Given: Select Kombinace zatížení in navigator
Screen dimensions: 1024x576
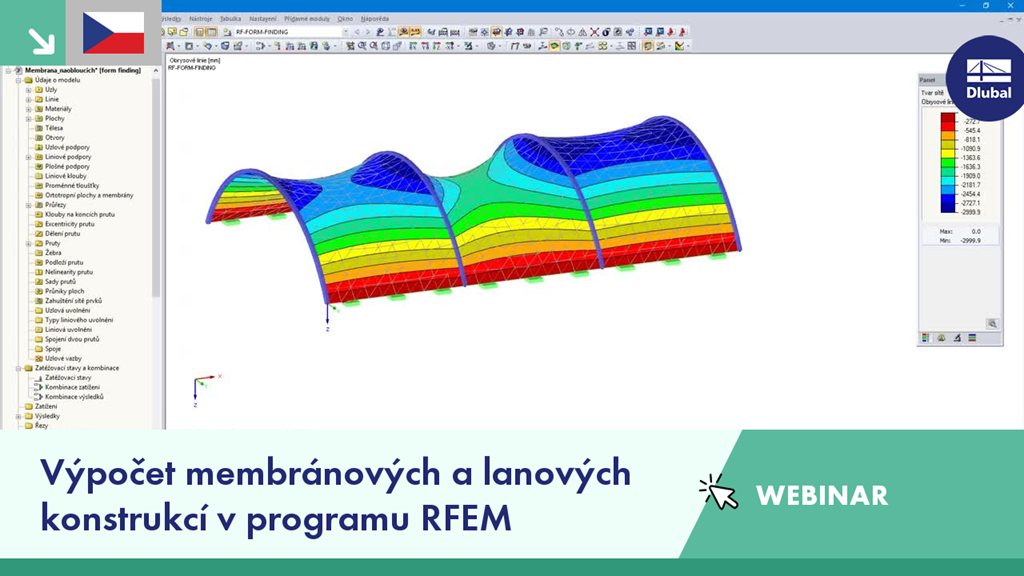Looking at the screenshot, I should tap(72, 387).
